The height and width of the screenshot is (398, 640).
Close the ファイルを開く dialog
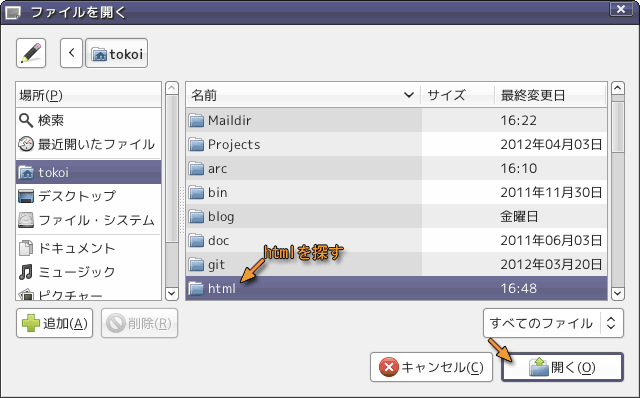click(x=621, y=9)
